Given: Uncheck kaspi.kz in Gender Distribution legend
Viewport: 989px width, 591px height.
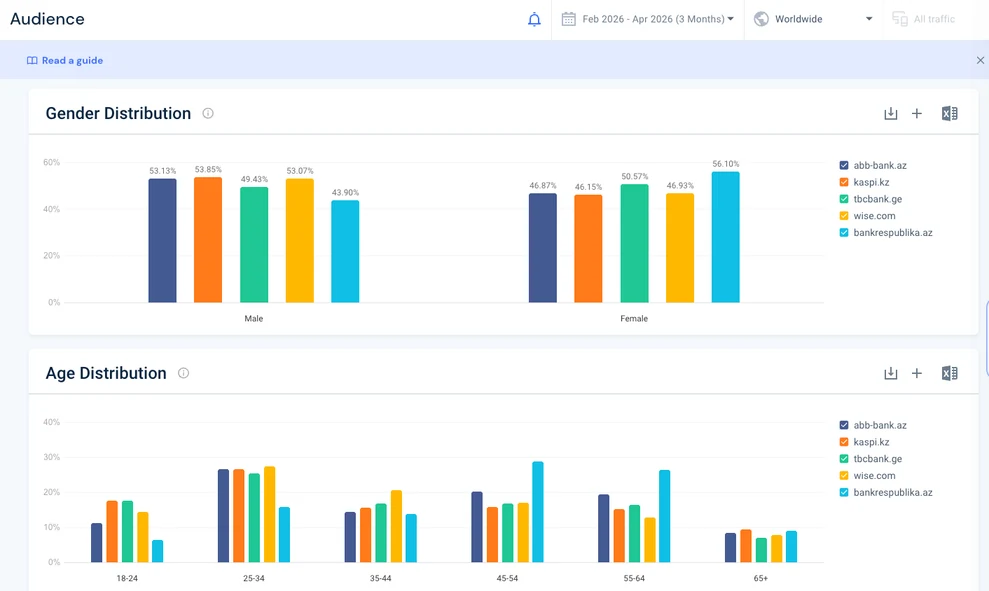Looking at the screenshot, I should 844,182.
